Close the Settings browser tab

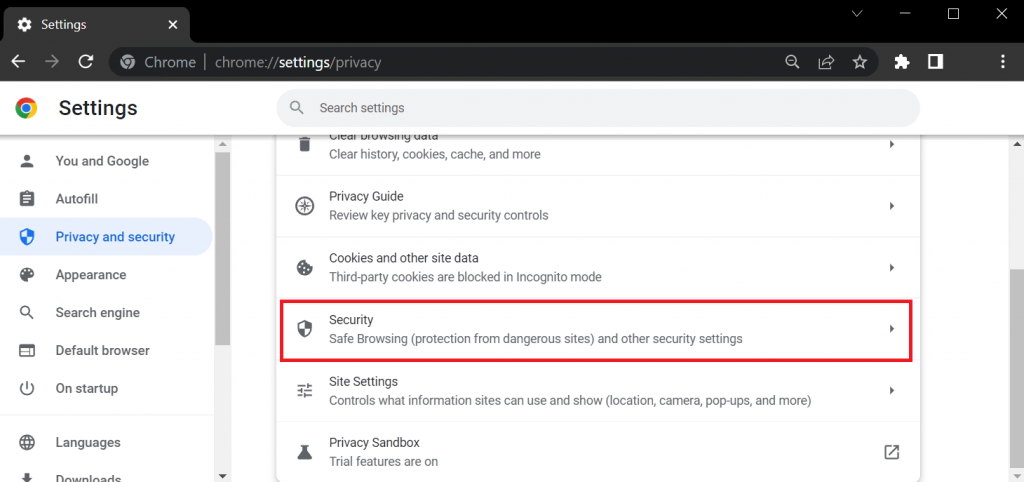coord(173,24)
